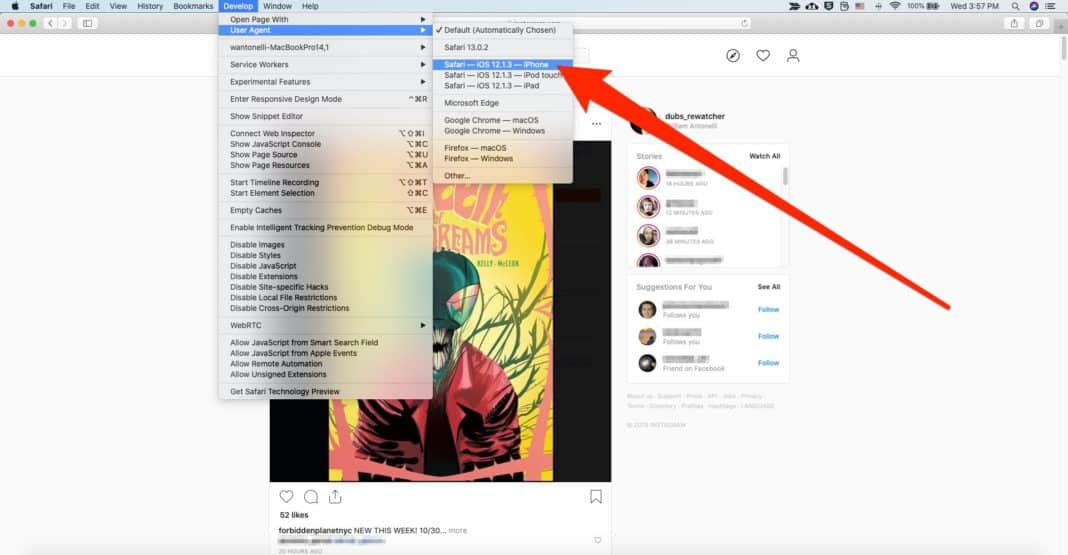Open the History menu
1068x555 pixels.
coord(150,6)
